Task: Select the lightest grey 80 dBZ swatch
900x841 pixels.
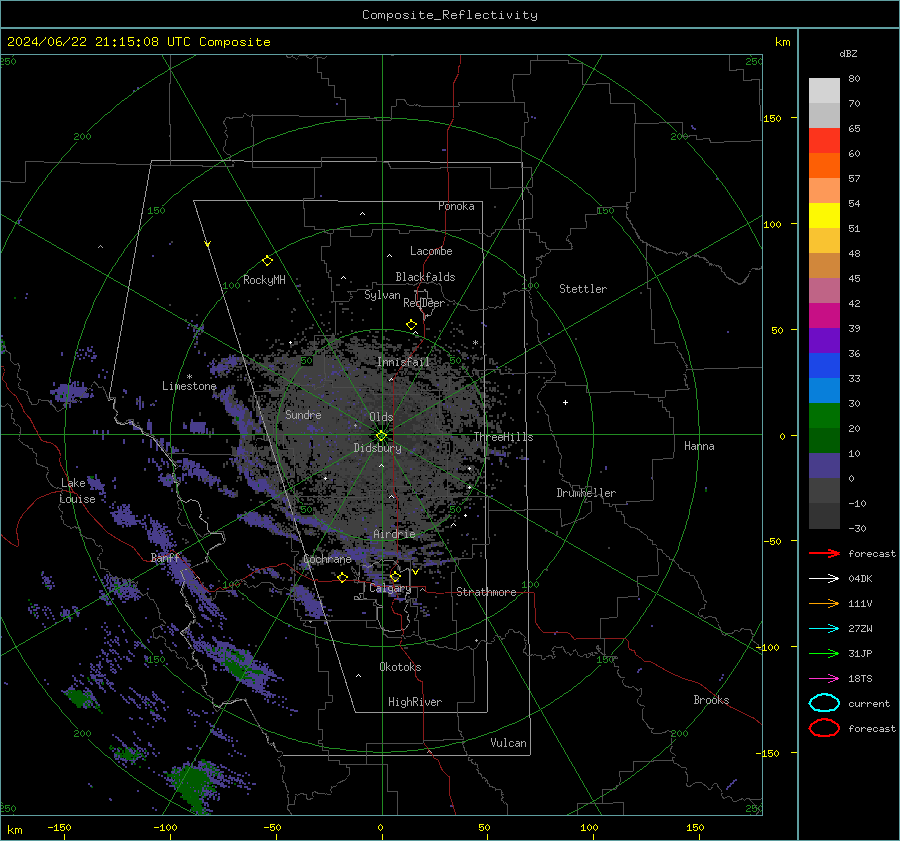Action: [824, 91]
